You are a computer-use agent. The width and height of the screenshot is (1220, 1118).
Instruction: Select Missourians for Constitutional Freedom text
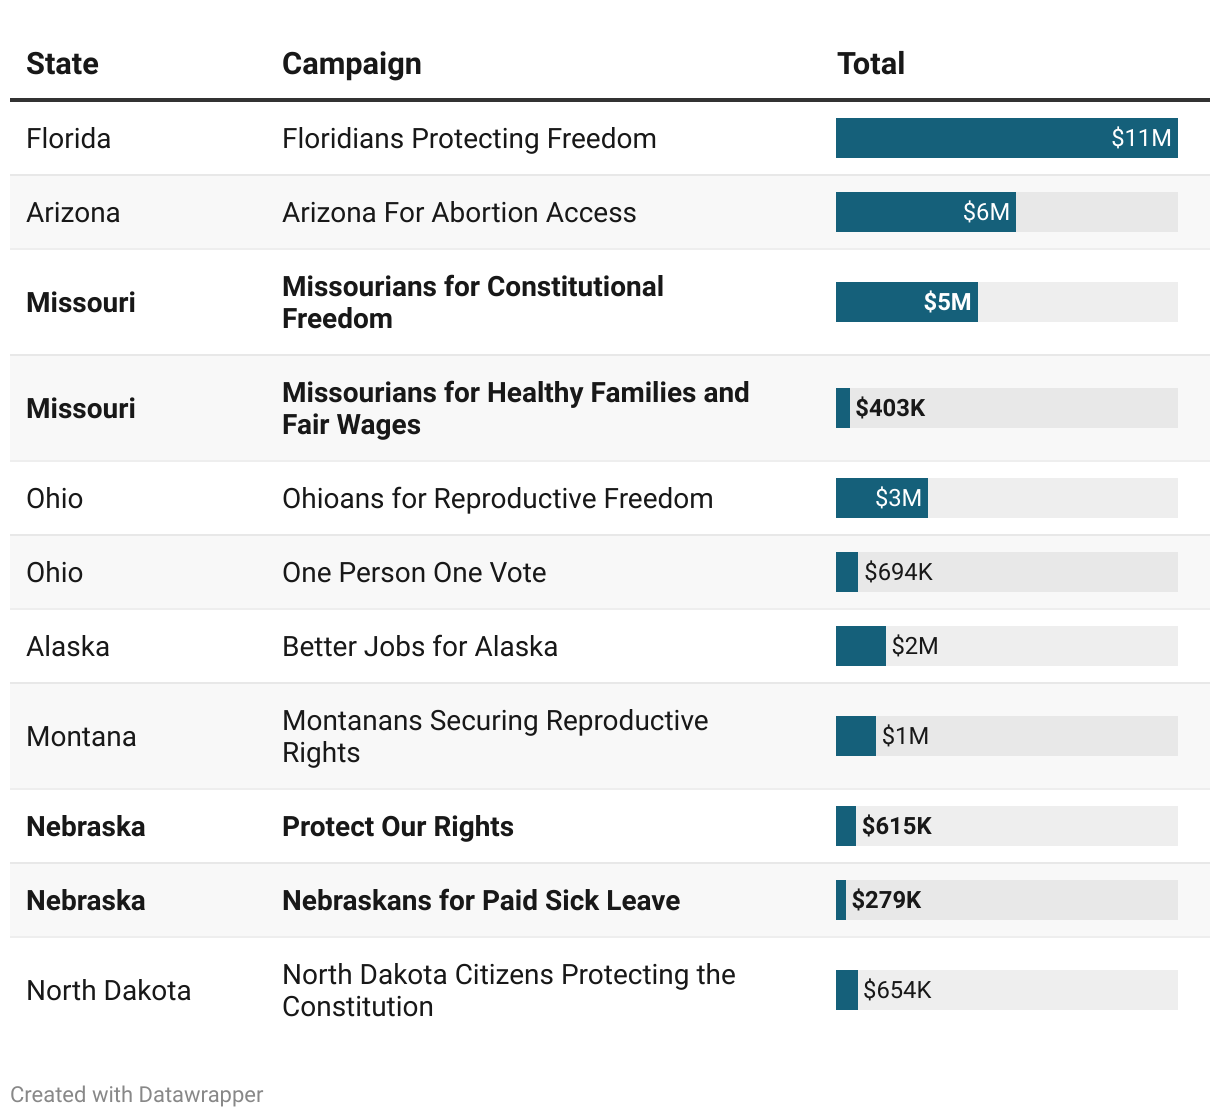pos(472,302)
